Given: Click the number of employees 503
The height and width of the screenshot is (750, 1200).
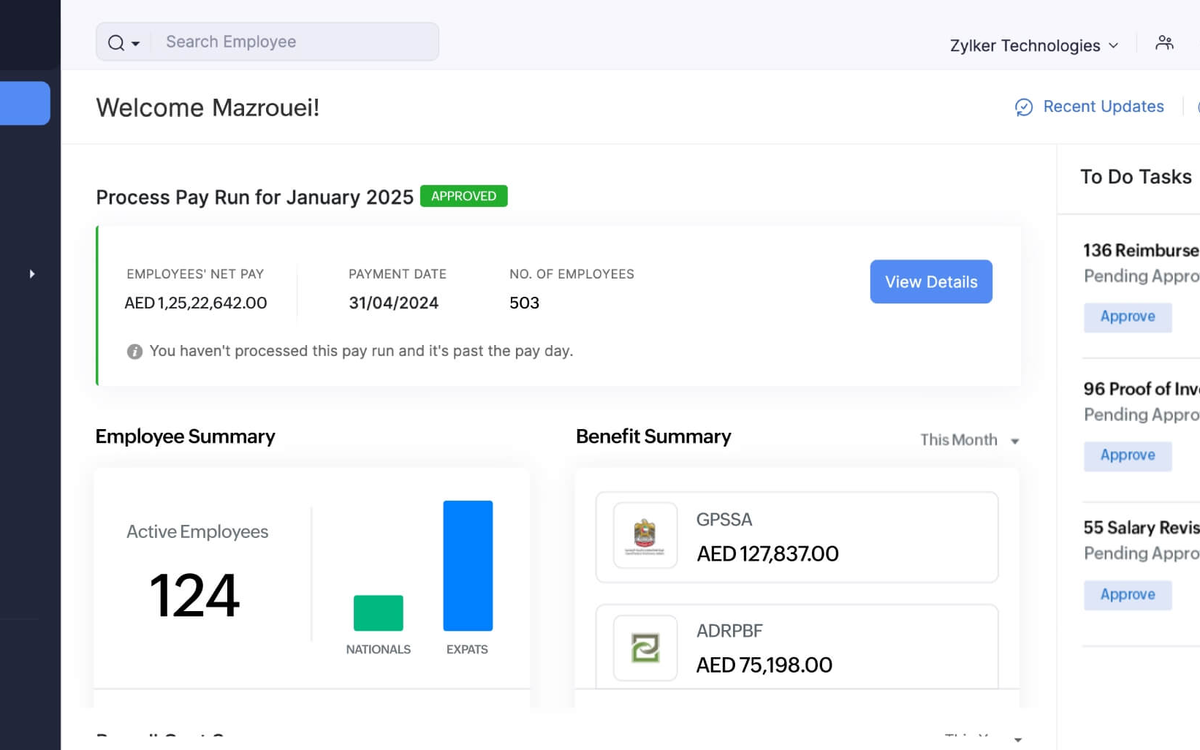Looking at the screenshot, I should [524, 303].
